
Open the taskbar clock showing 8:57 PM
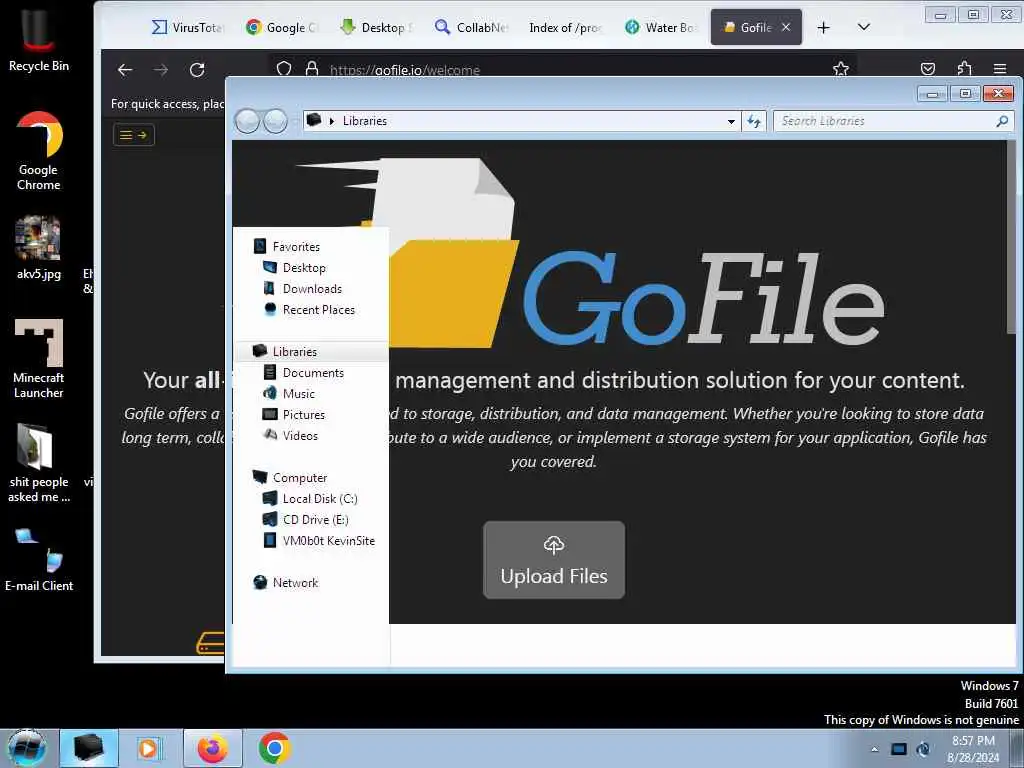click(973, 749)
